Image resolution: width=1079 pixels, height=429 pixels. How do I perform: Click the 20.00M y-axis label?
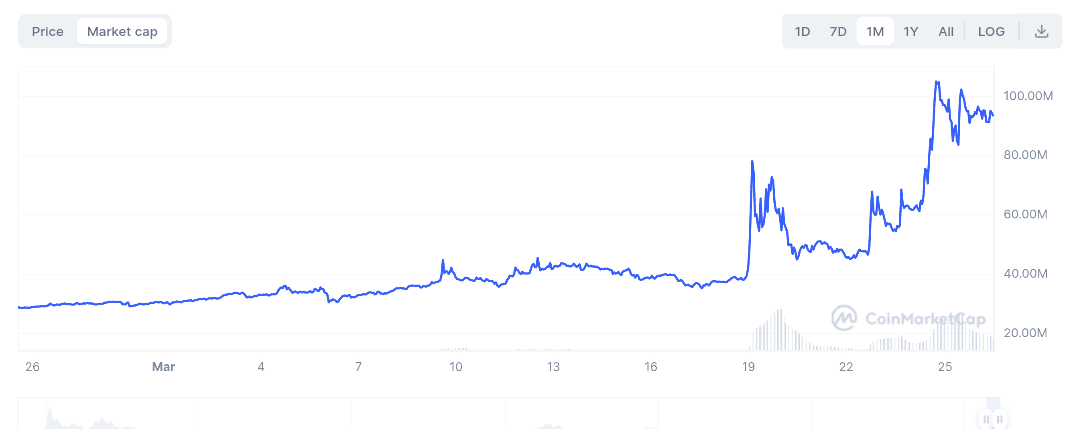pyautogui.click(x=1026, y=333)
